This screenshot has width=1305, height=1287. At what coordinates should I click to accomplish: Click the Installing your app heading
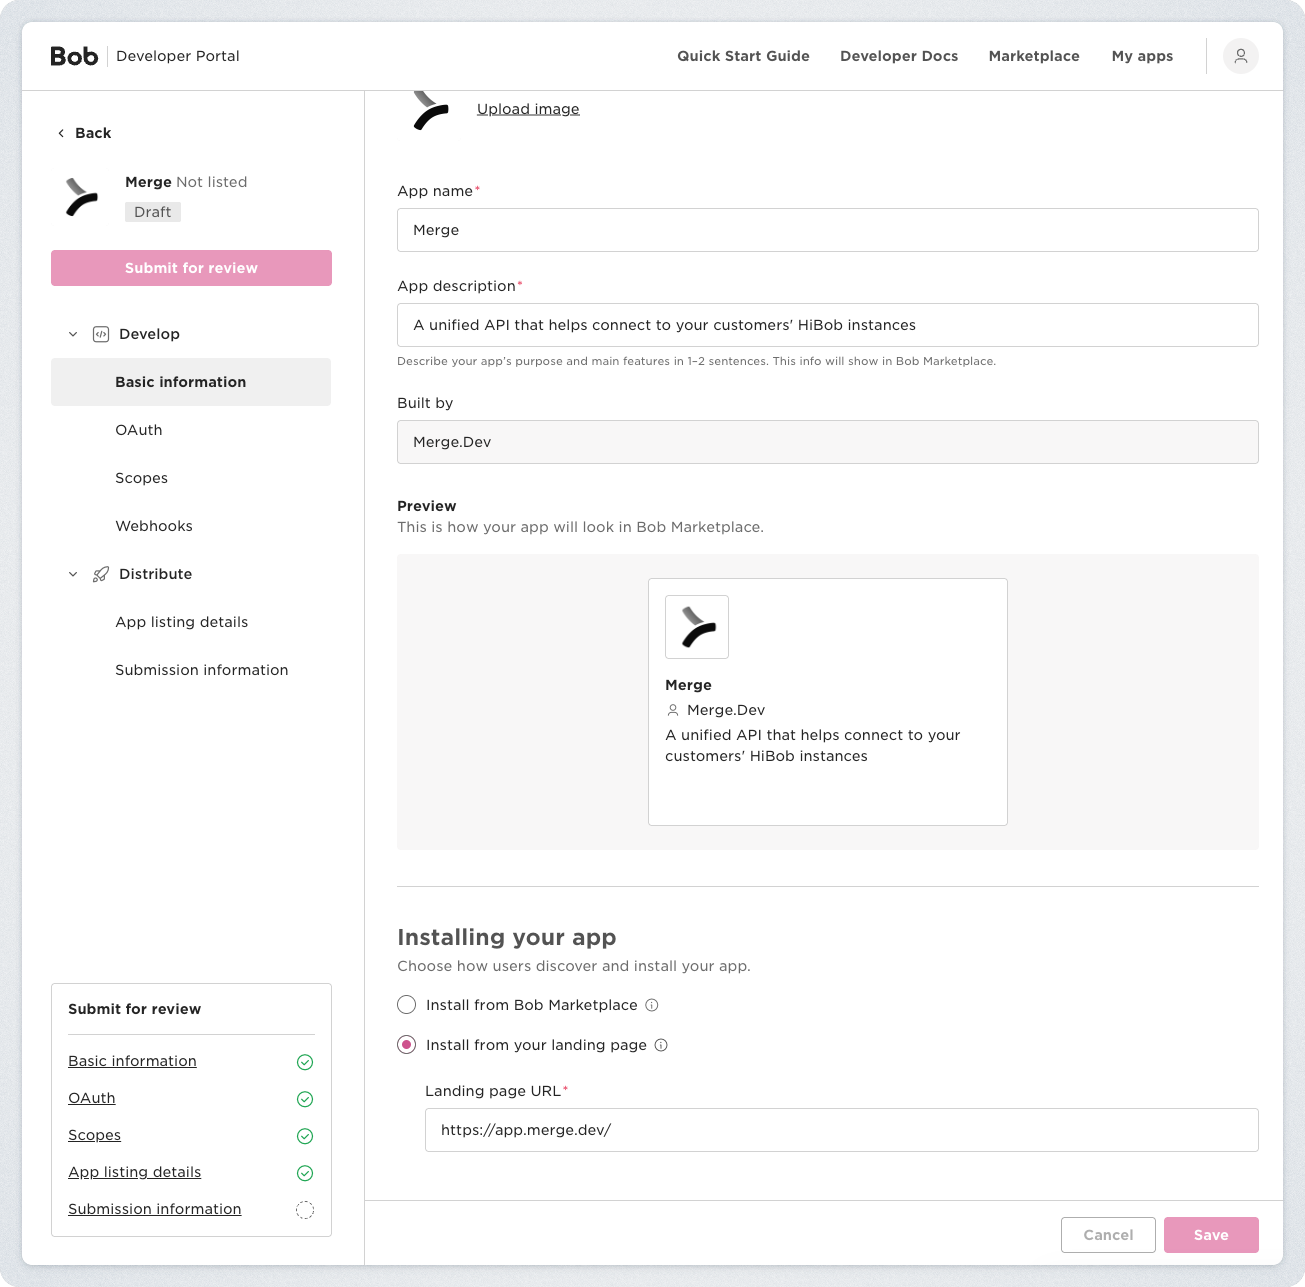507,937
